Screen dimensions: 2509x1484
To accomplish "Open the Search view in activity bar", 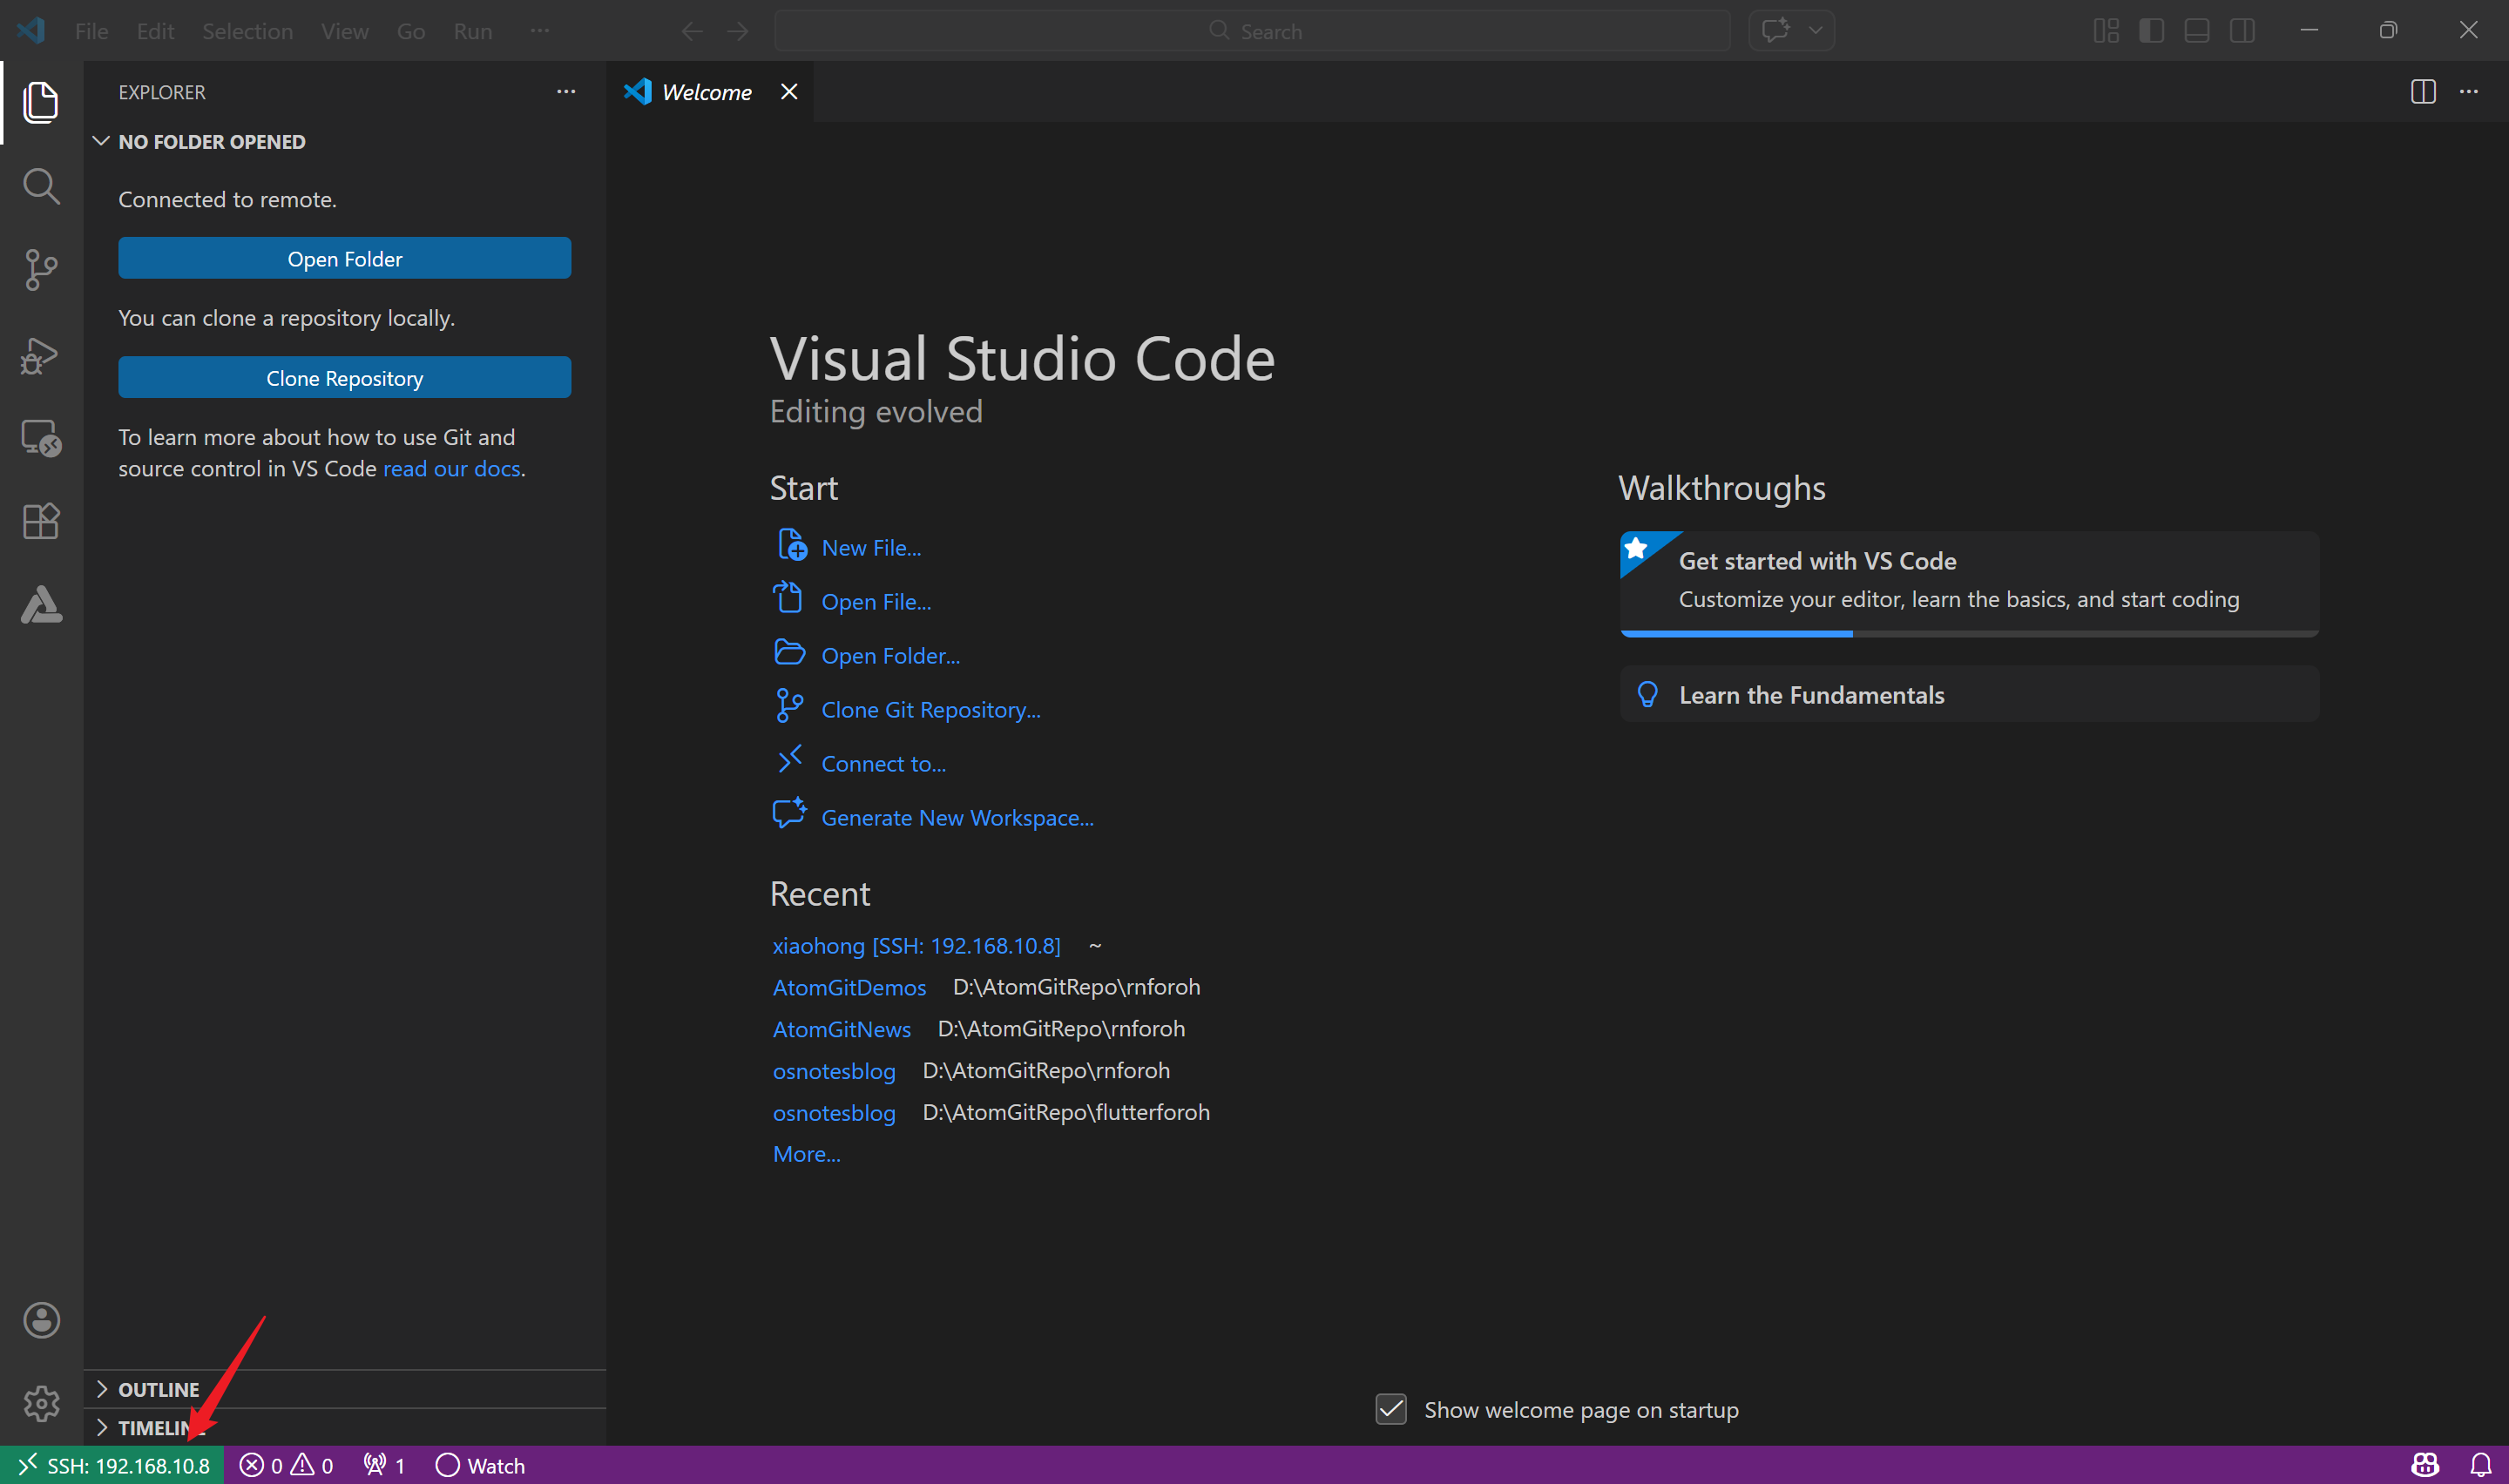I will coord(41,186).
